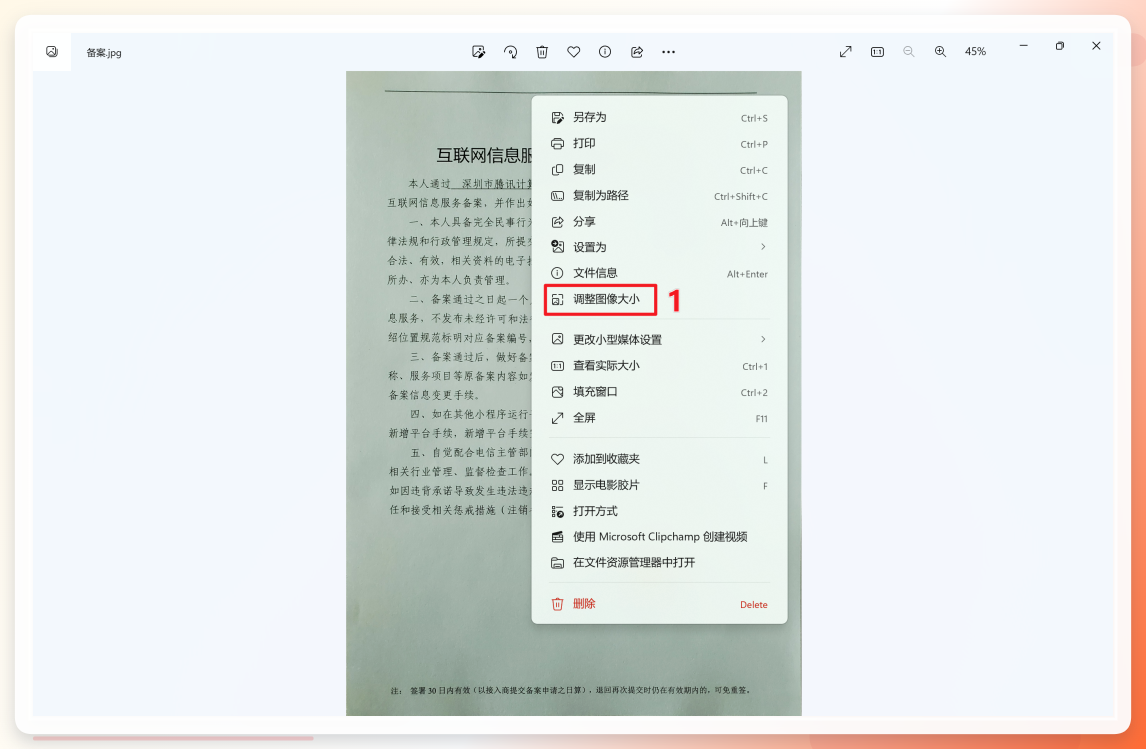This screenshot has height=749, width=1146.
Task: Open file info via toolbar info icon
Action: coord(605,52)
